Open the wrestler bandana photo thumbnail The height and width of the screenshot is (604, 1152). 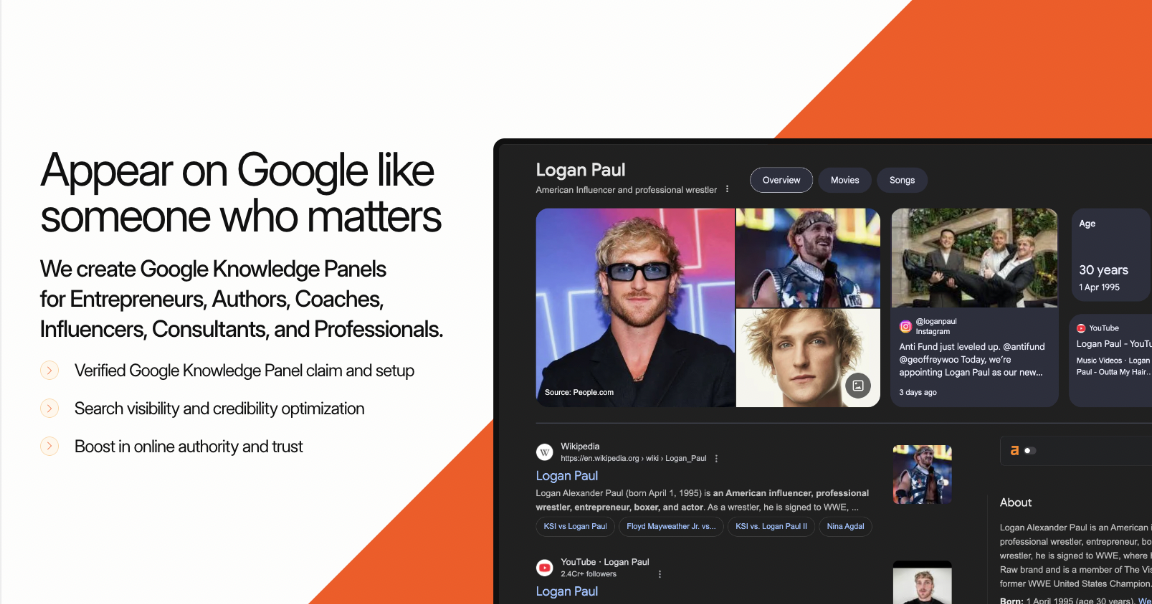pyautogui.click(x=808, y=257)
